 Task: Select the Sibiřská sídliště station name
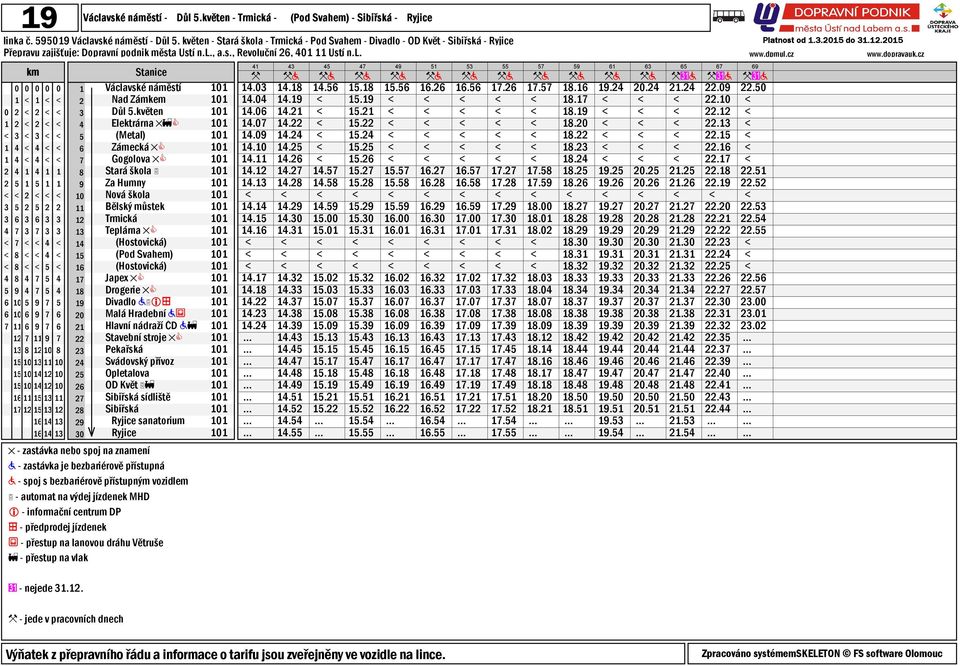click(138, 397)
